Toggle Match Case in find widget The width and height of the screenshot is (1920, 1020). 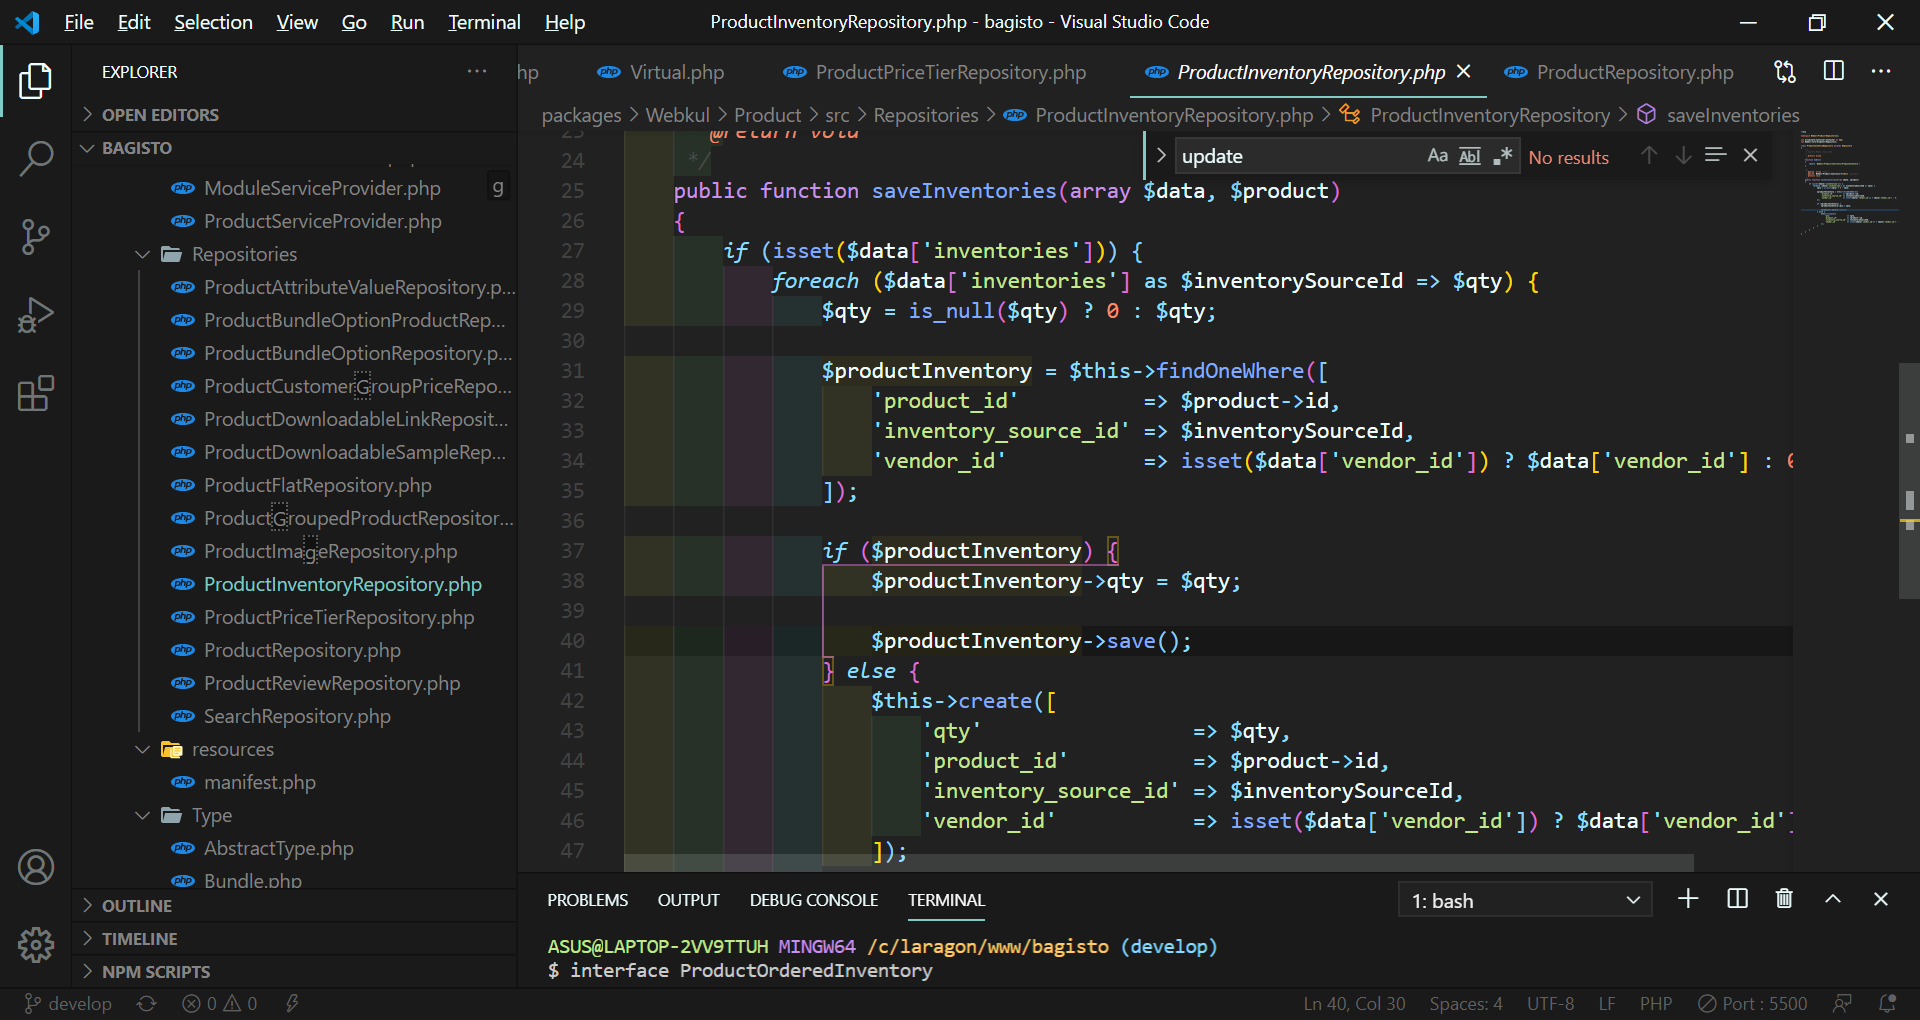(1437, 156)
